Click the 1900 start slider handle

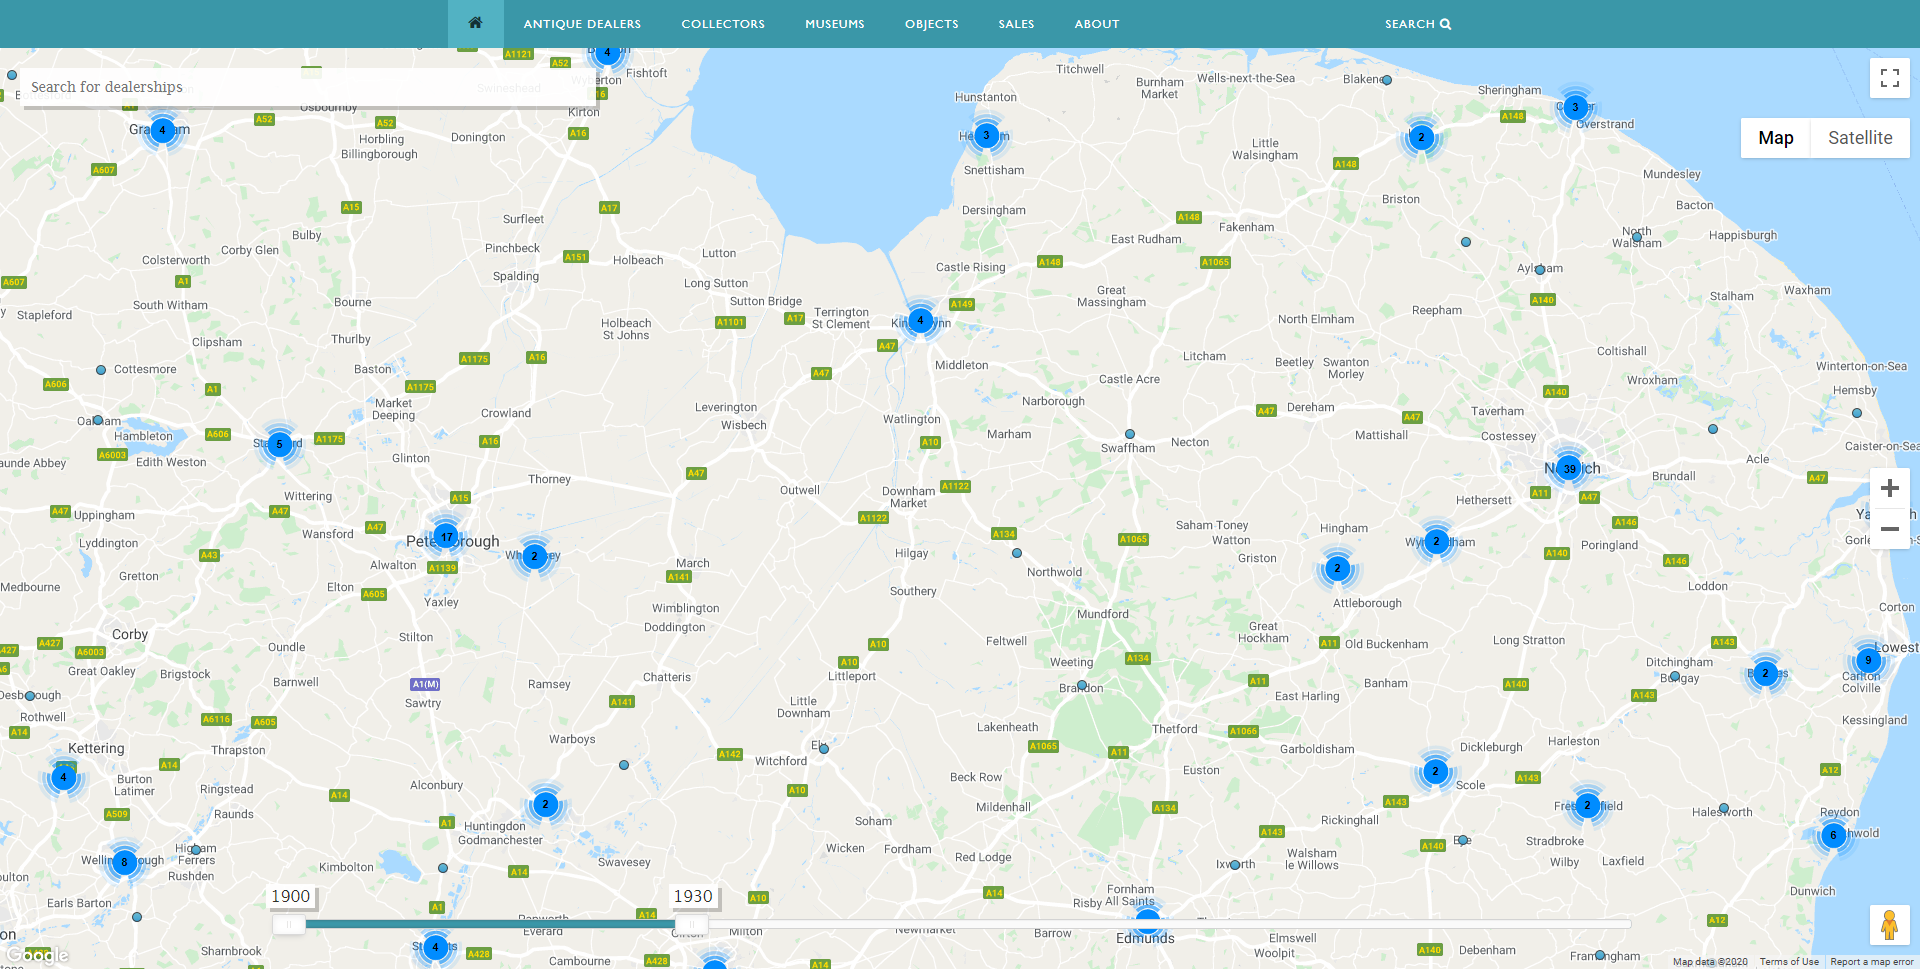(289, 924)
